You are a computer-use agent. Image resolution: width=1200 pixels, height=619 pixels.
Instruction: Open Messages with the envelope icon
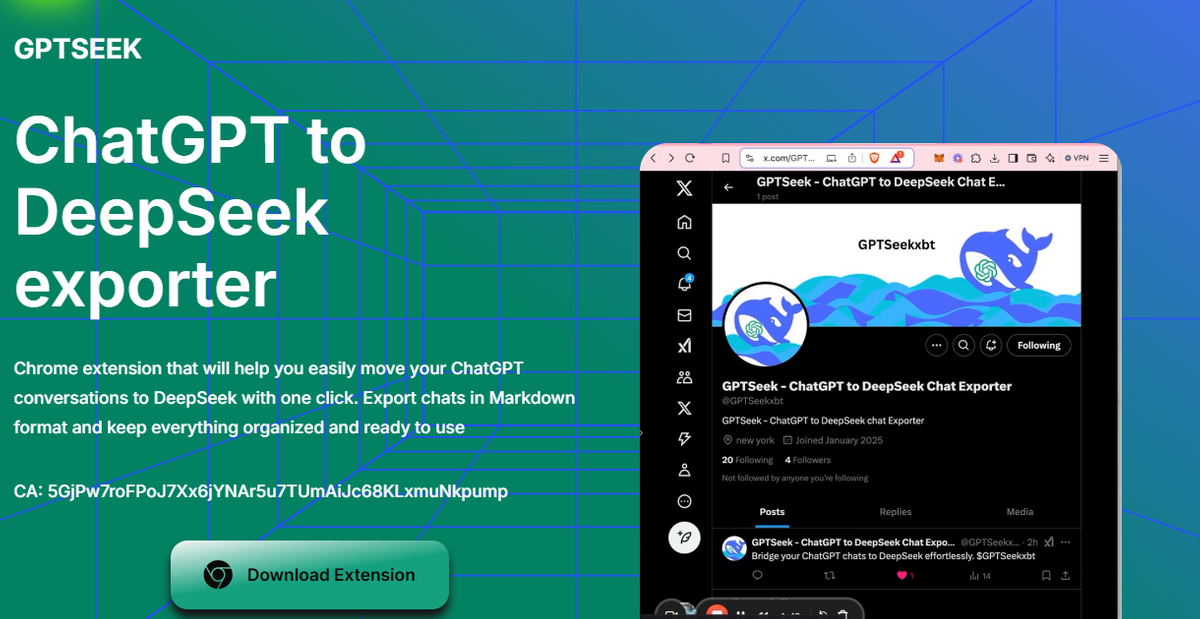(x=684, y=314)
